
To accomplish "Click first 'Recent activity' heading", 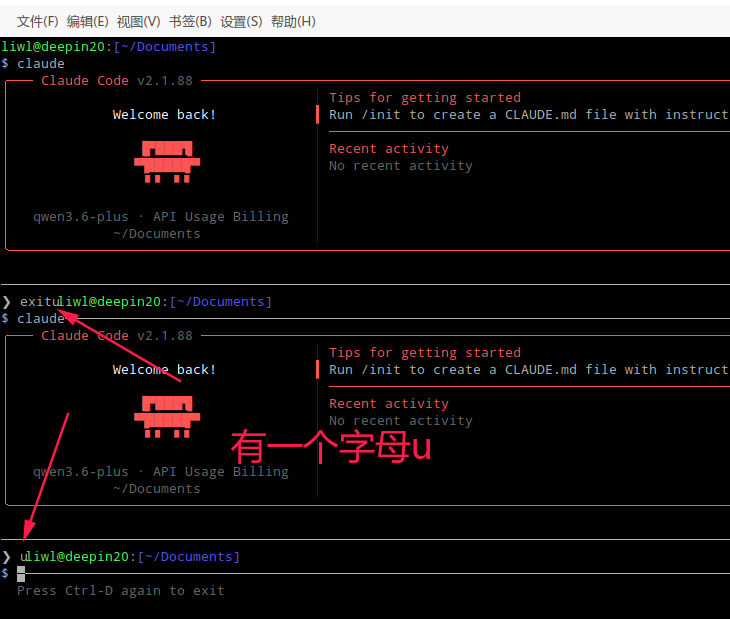I will pos(389,149).
